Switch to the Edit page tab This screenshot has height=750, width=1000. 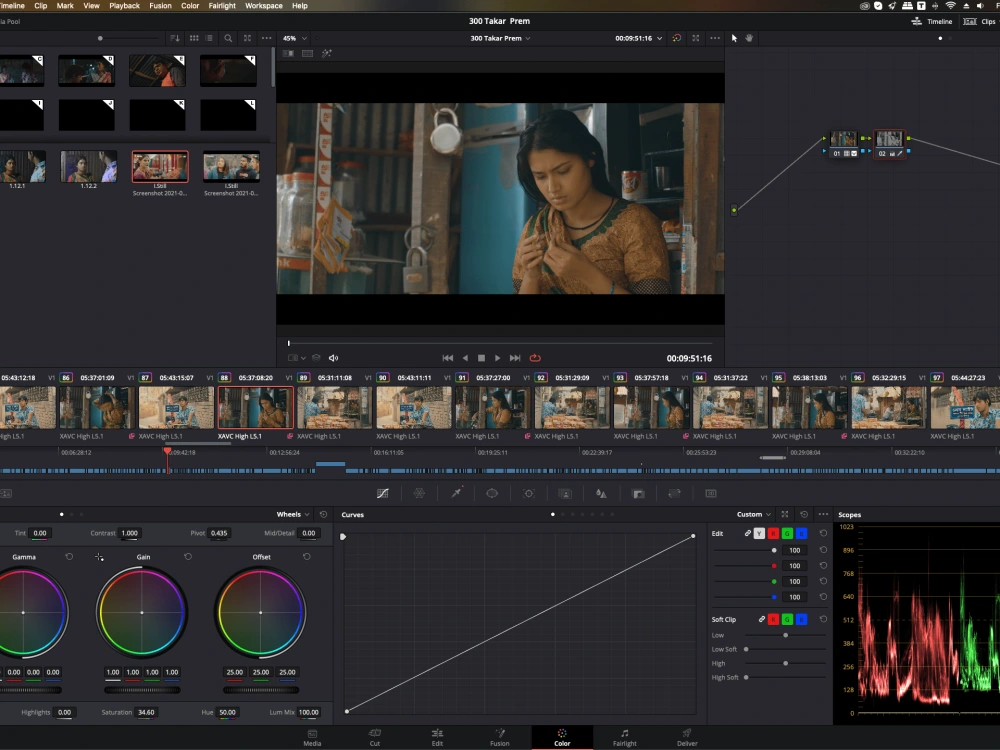click(x=437, y=738)
